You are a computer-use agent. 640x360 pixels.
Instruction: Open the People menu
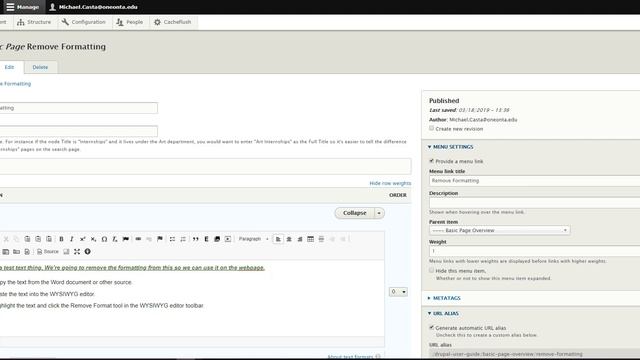coord(129,22)
